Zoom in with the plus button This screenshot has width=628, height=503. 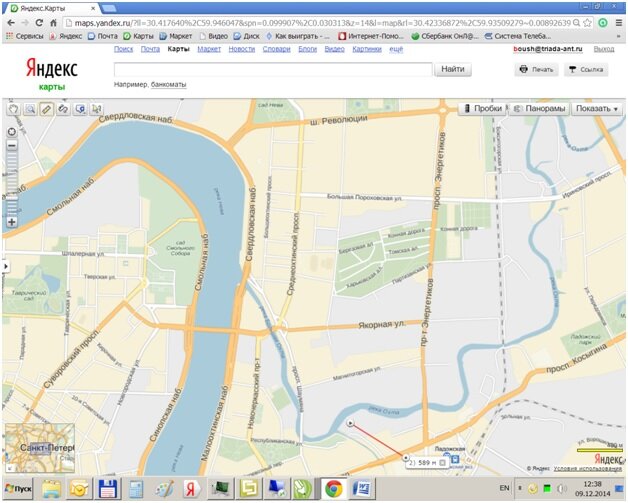pos(12,222)
